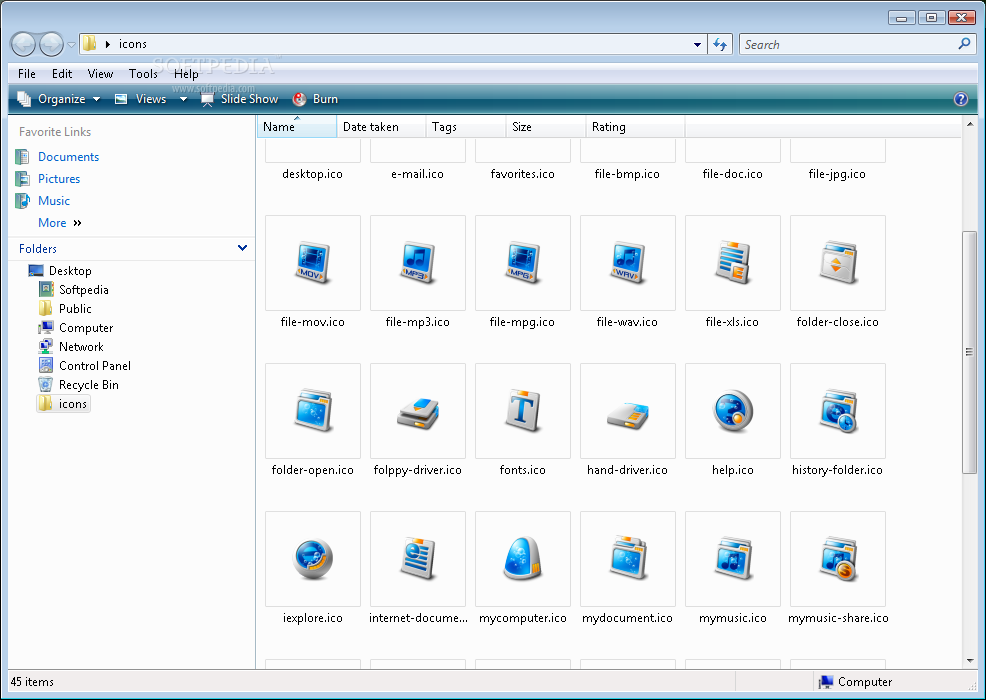The height and width of the screenshot is (700, 986).
Task: Select Recycle Bin in tree
Action: pyautogui.click(x=89, y=384)
